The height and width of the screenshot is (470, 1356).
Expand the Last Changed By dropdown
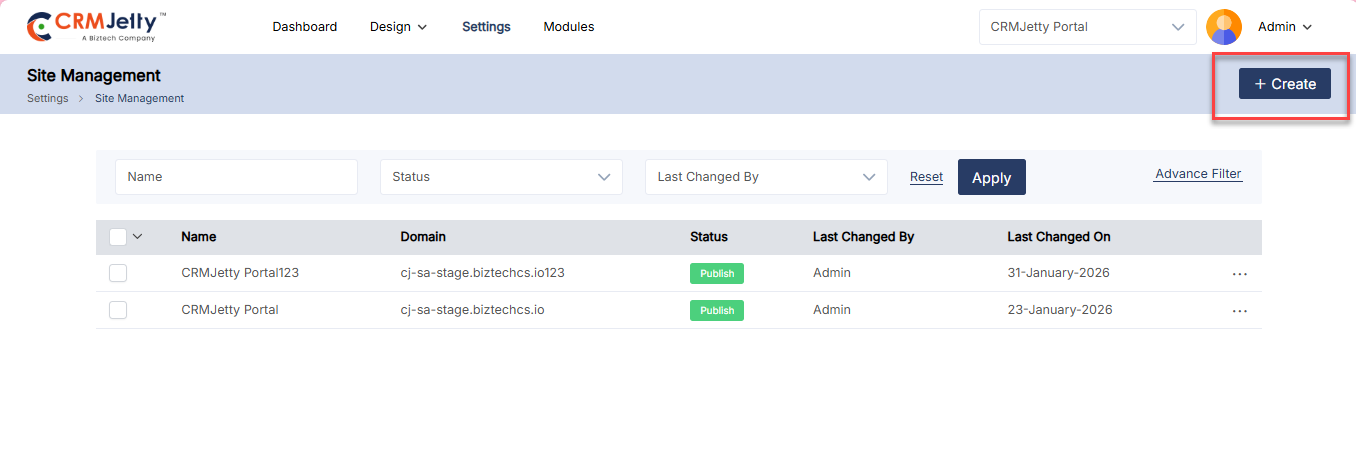(x=766, y=177)
